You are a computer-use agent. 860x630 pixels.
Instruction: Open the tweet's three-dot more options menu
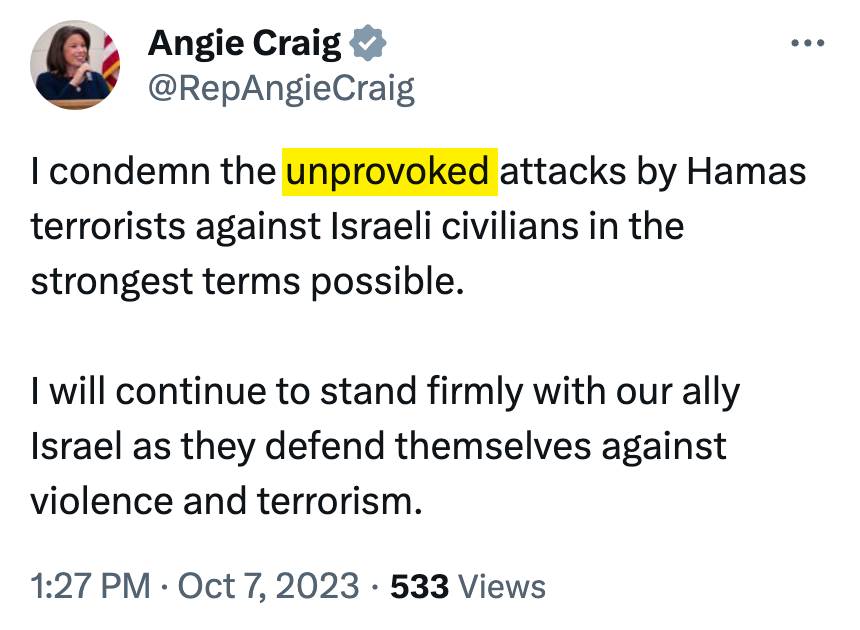(x=808, y=44)
